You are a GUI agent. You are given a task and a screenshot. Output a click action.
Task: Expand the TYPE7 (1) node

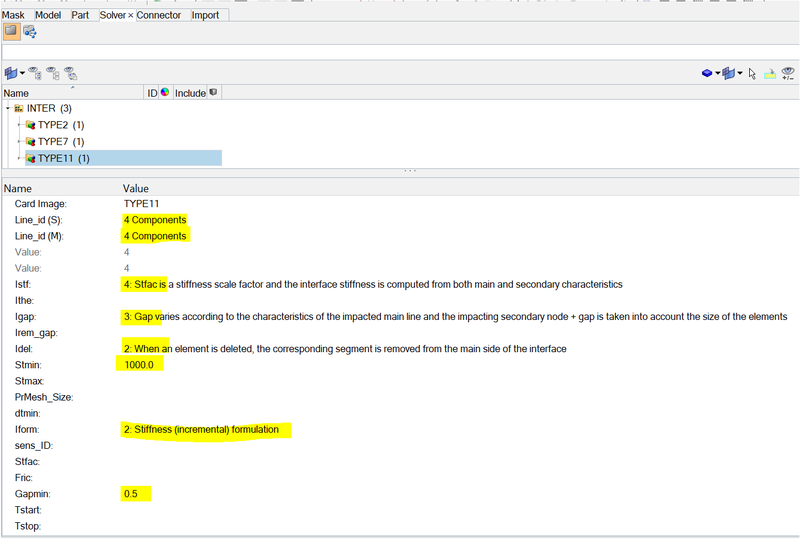coord(19,141)
